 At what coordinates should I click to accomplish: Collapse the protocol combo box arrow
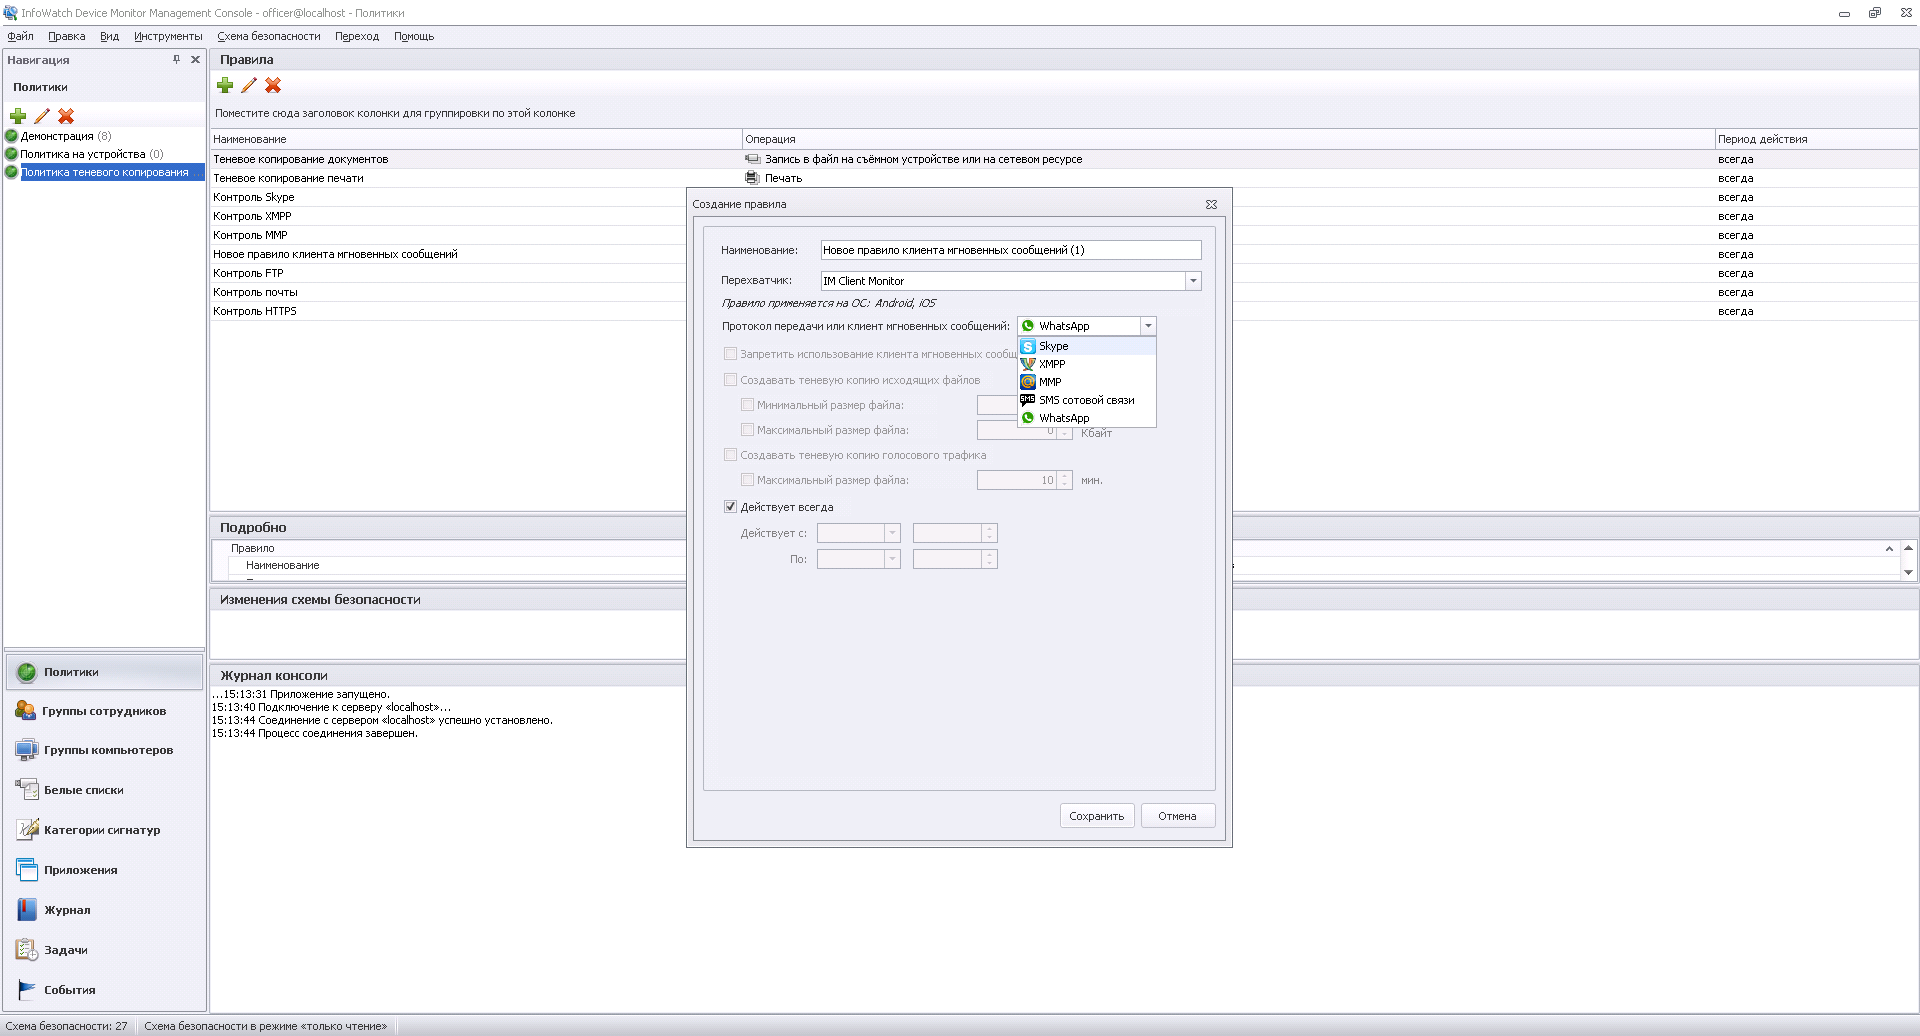click(1148, 326)
